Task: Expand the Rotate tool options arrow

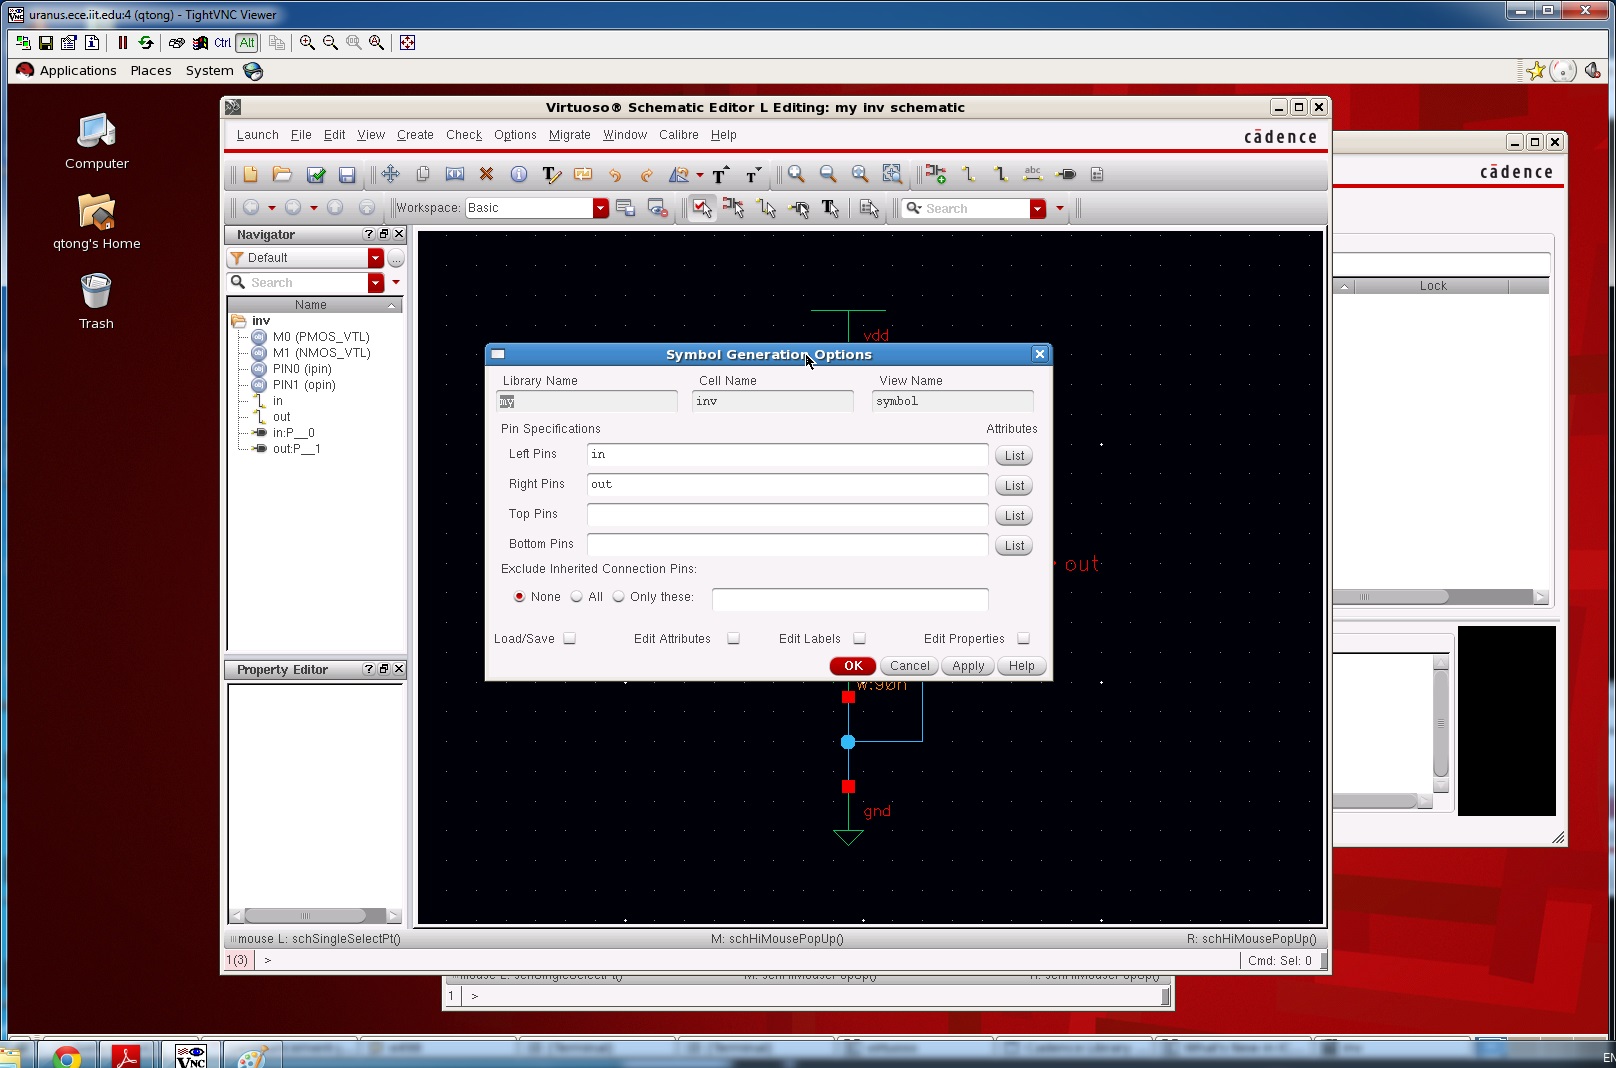Action: click(699, 175)
